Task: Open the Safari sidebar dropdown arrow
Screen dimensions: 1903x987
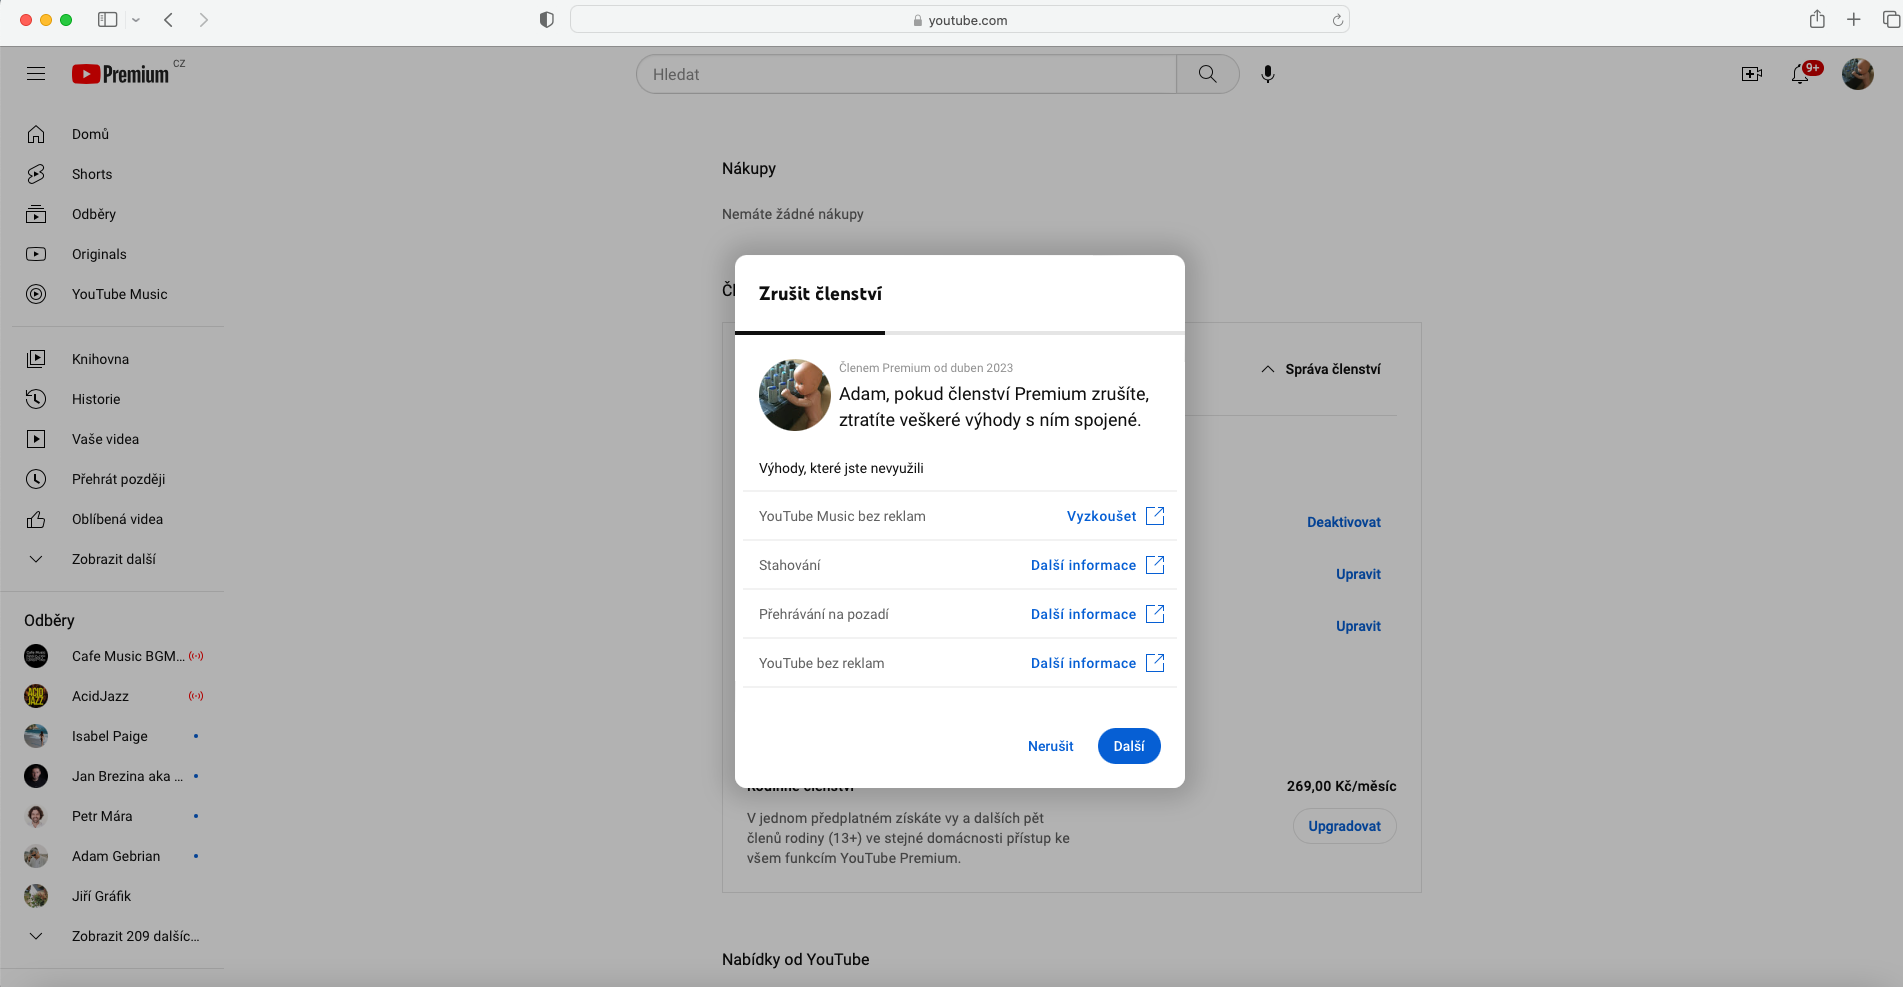Action: tap(136, 20)
